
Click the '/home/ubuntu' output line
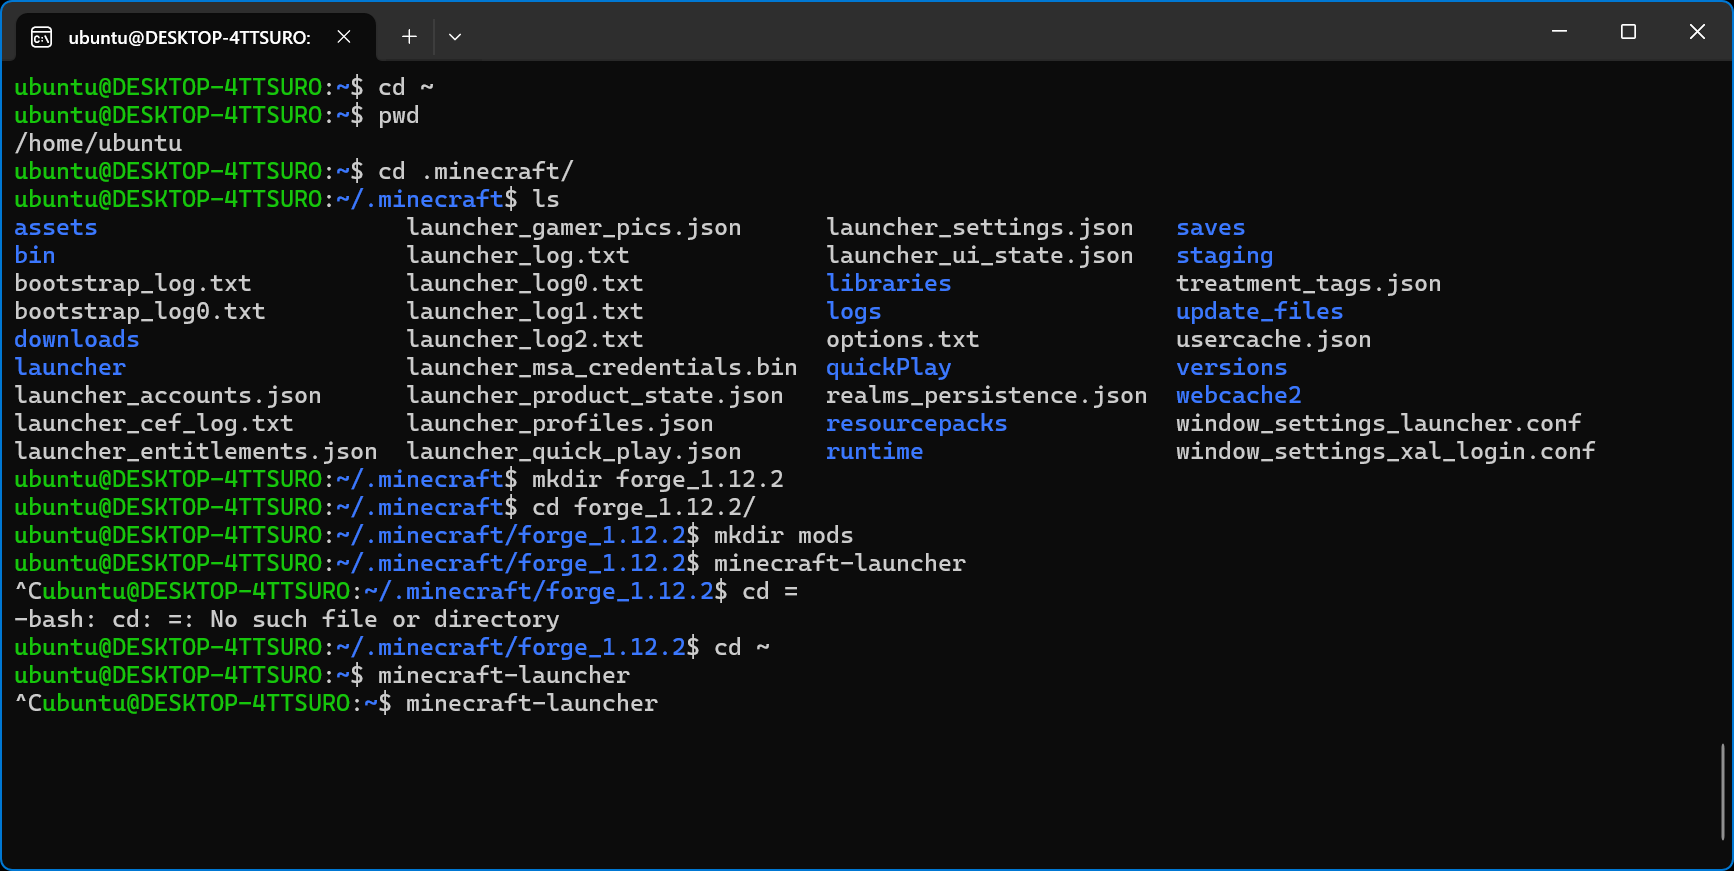pos(98,144)
